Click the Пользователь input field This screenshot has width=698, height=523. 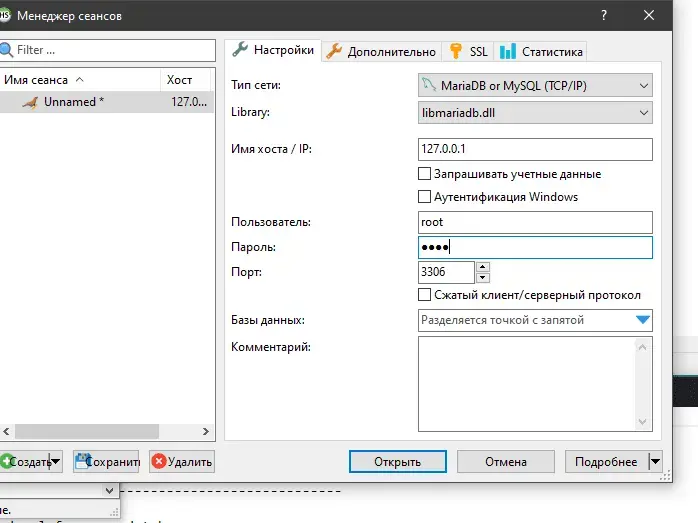[535, 222]
